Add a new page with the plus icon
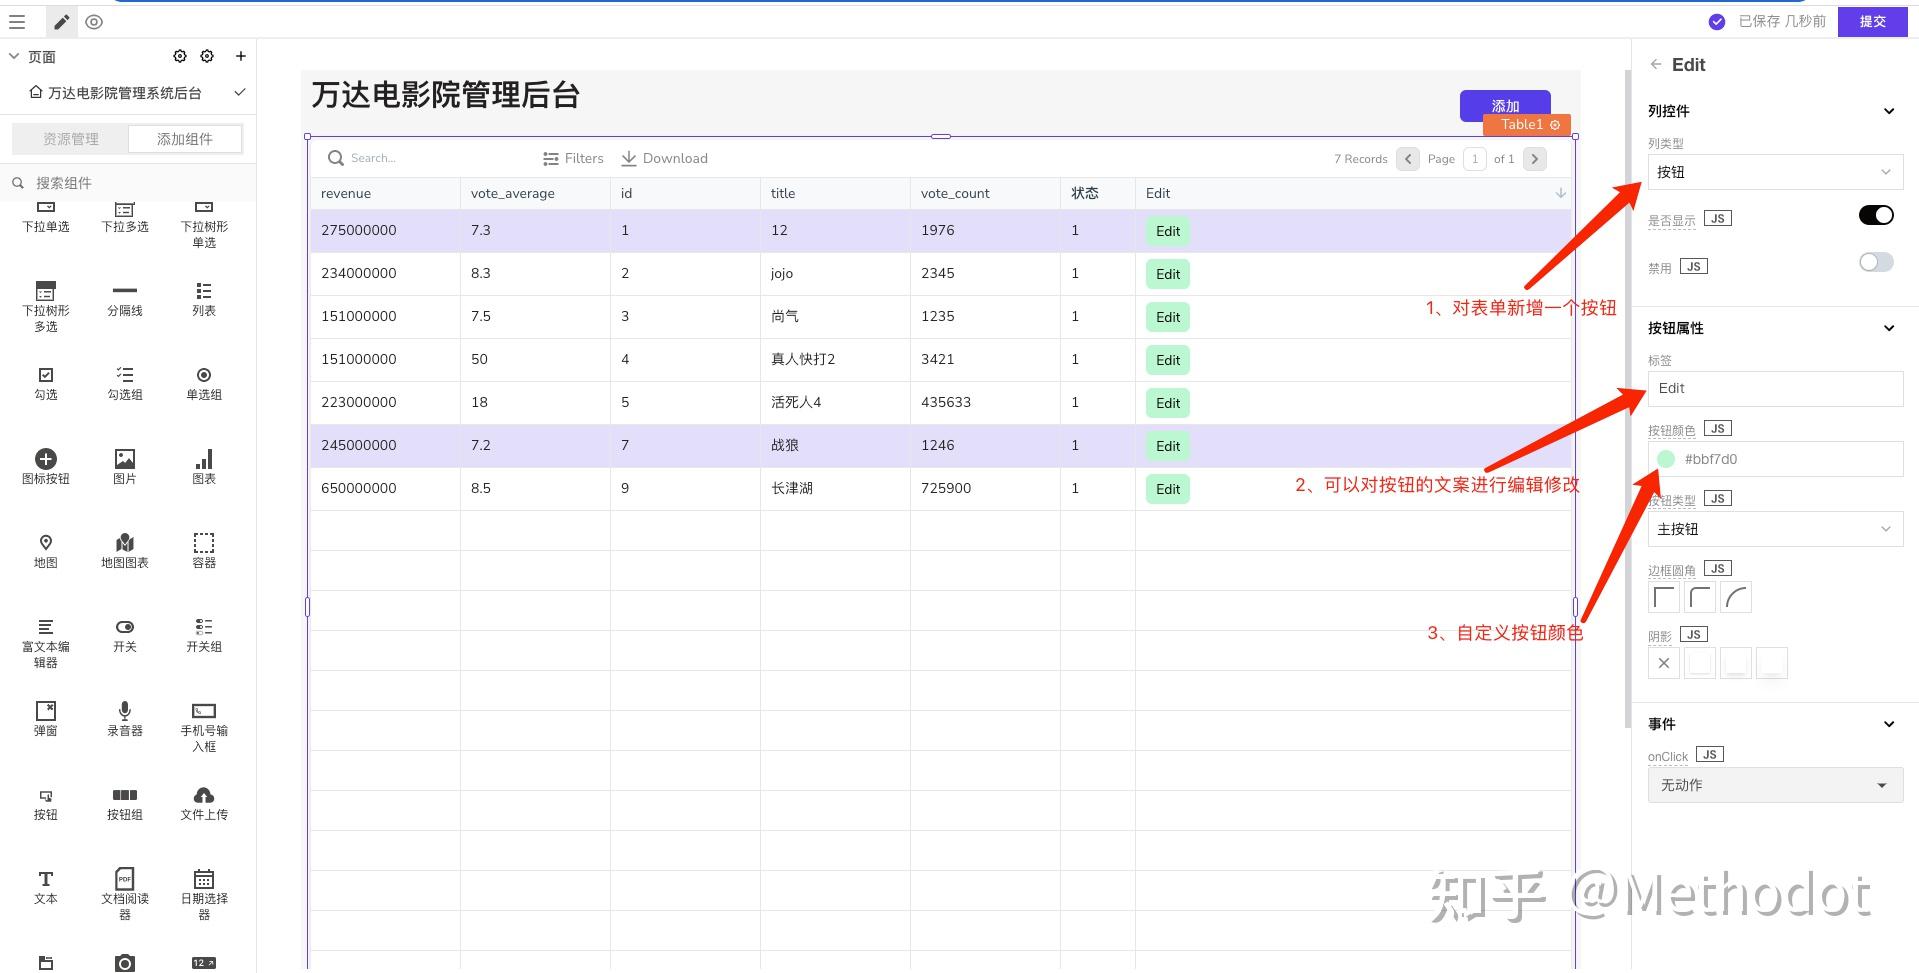 pyautogui.click(x=241, y=56)
